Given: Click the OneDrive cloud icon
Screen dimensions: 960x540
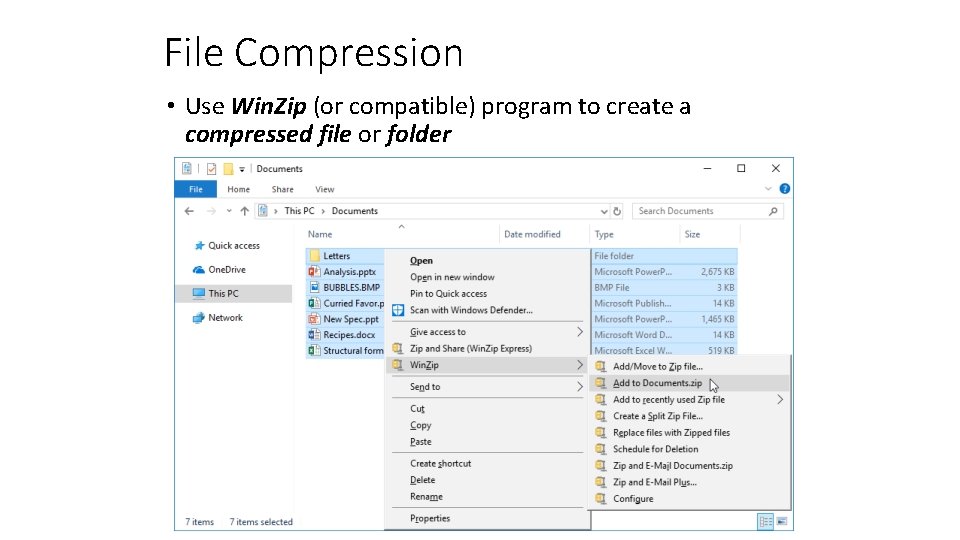Looking at the screenshot, I should coord(198,269).
